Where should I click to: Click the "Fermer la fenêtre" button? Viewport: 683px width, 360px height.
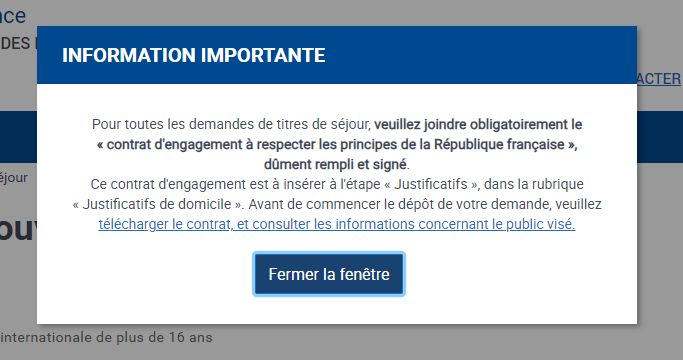tap(329, 274)
